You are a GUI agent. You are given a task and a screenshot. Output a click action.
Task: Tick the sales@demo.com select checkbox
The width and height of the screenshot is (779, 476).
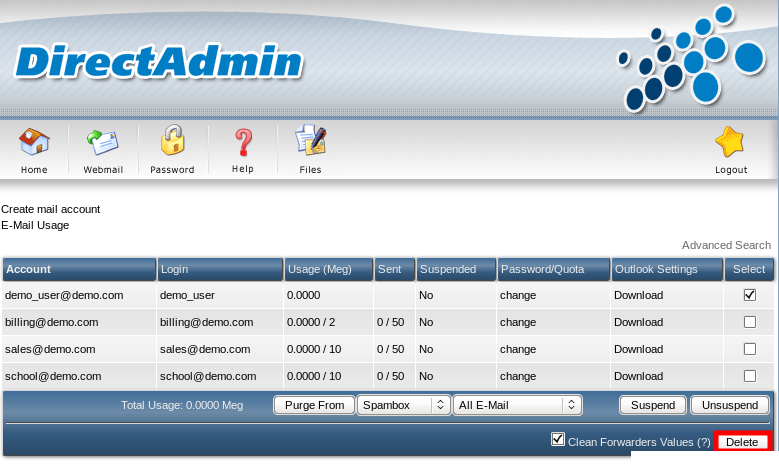[750, 349]
